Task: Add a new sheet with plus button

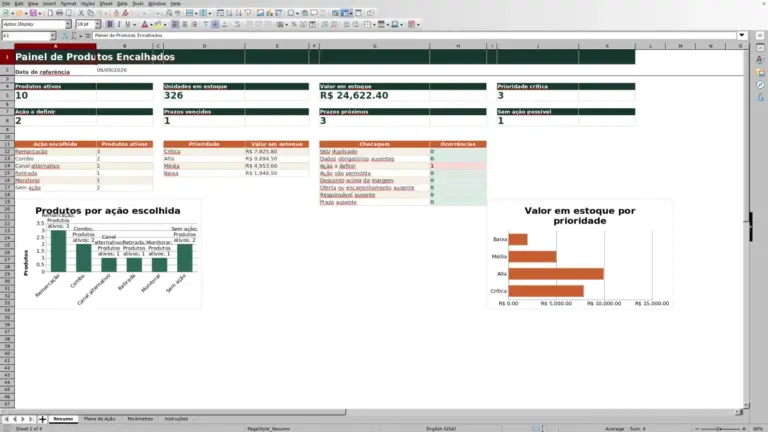Action: pos(43,419)
